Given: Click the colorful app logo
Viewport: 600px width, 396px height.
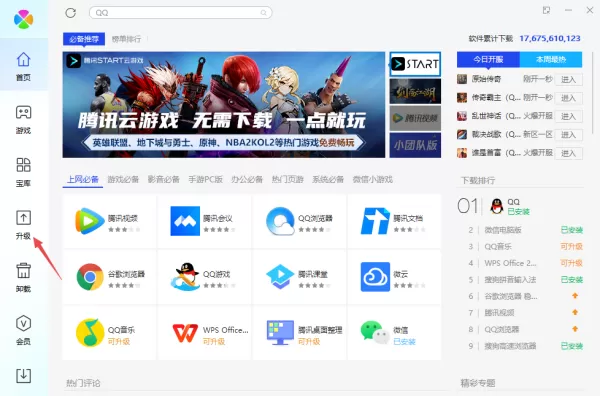Looking at the screenshot, I should 23,19.
